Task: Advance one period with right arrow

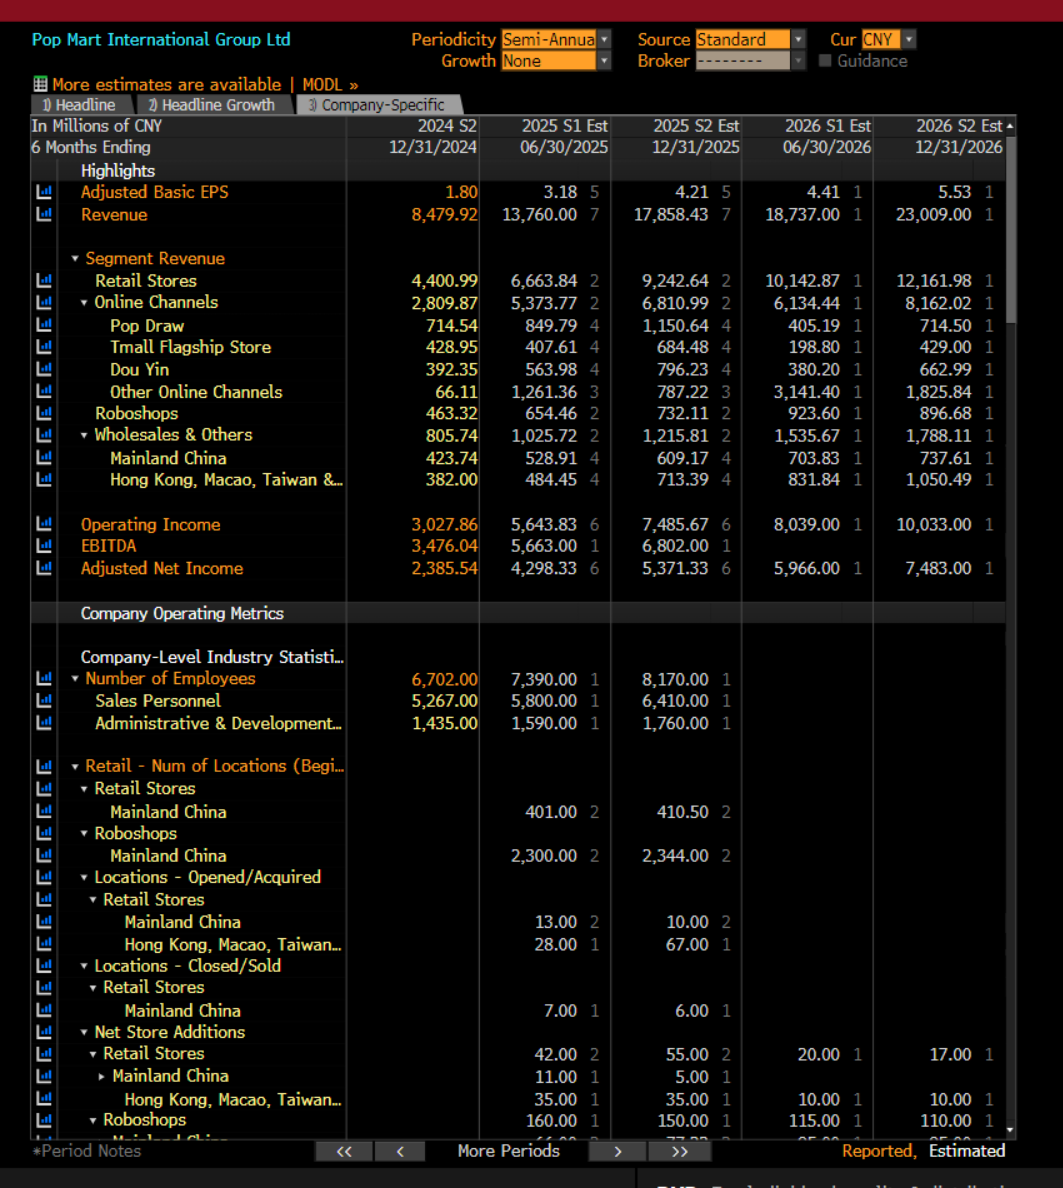Action: (x=617, y=1152)
